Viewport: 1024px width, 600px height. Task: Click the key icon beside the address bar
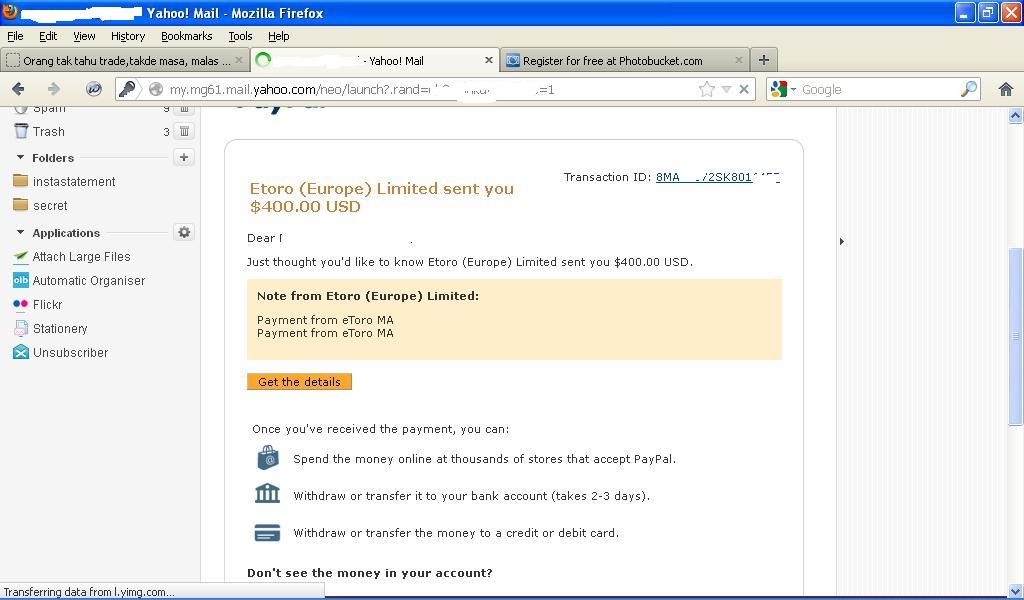pos(127,89)
